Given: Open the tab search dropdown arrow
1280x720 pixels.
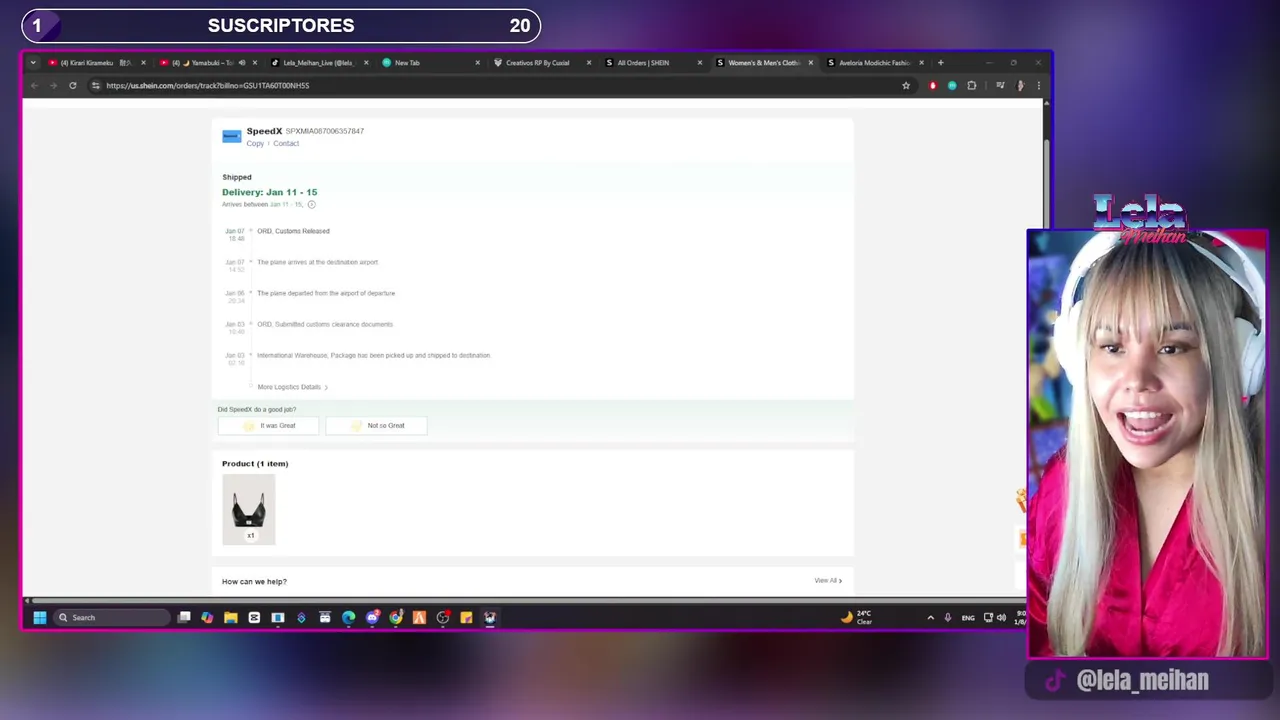Looking at the screenshot, I should (33, 63).
